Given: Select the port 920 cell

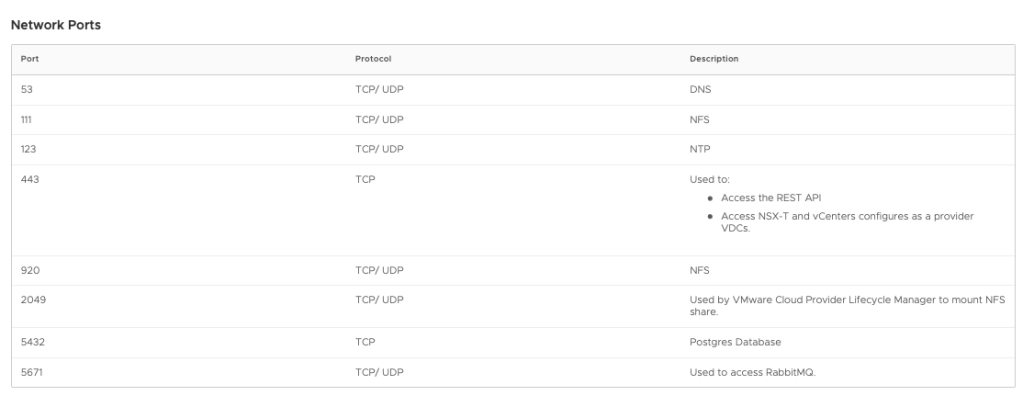Looking at the screenshot, I should tap(28, 270).
